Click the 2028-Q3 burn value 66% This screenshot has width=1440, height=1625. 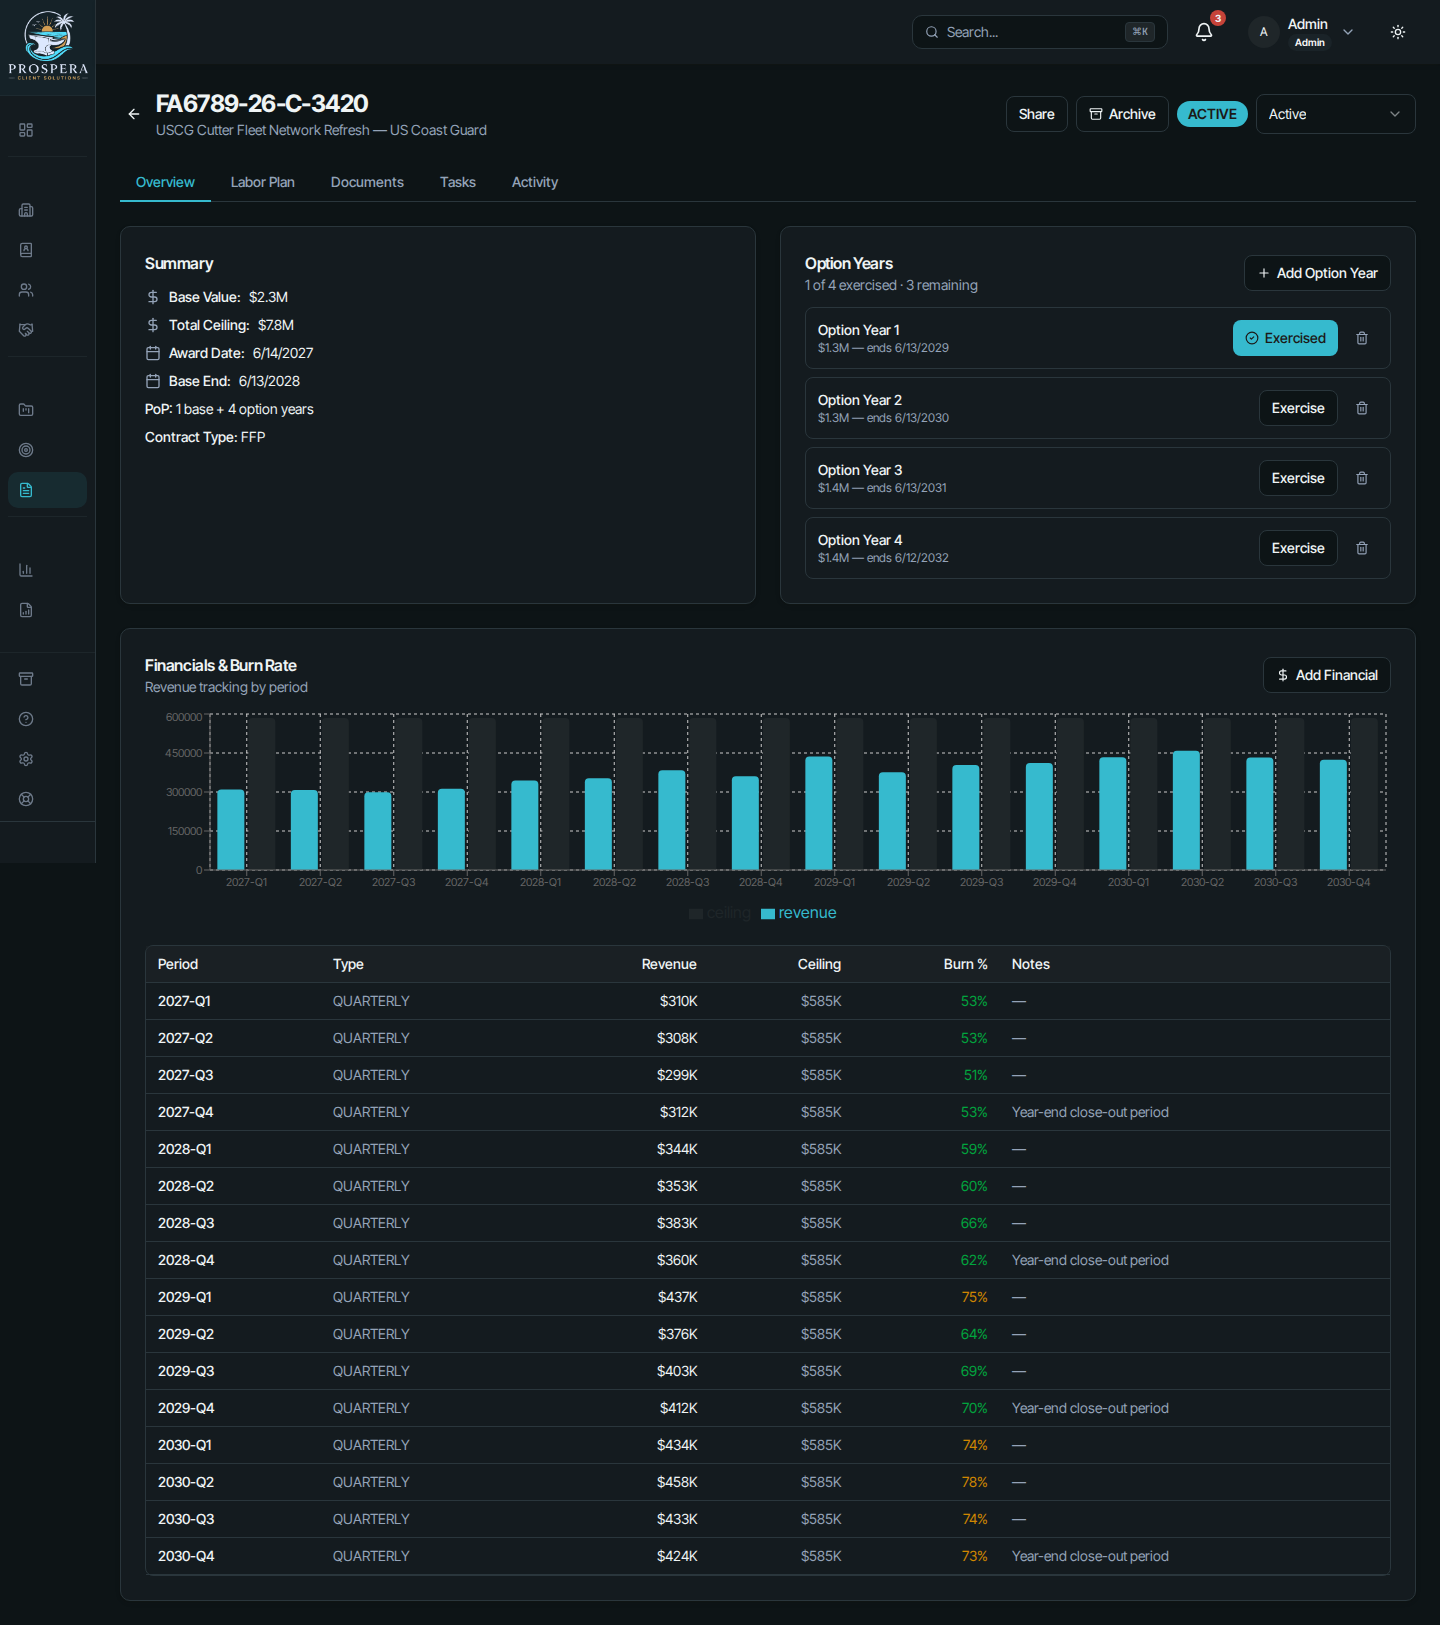(x=974, y=1223)
